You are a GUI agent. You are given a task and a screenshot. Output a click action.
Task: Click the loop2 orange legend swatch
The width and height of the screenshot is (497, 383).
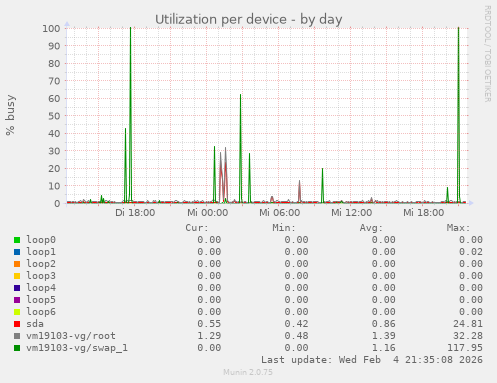pos(17,264)
